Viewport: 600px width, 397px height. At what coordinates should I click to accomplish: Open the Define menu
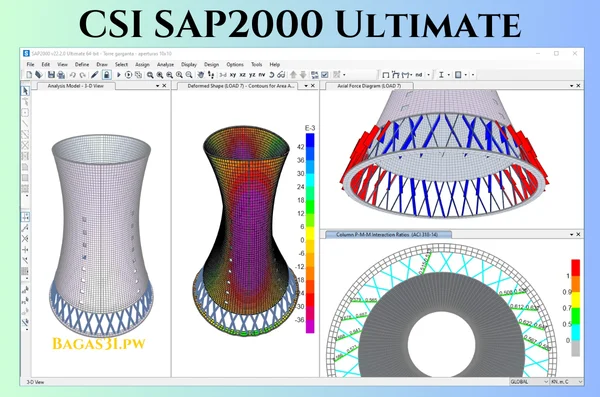(x=82, y=64)
